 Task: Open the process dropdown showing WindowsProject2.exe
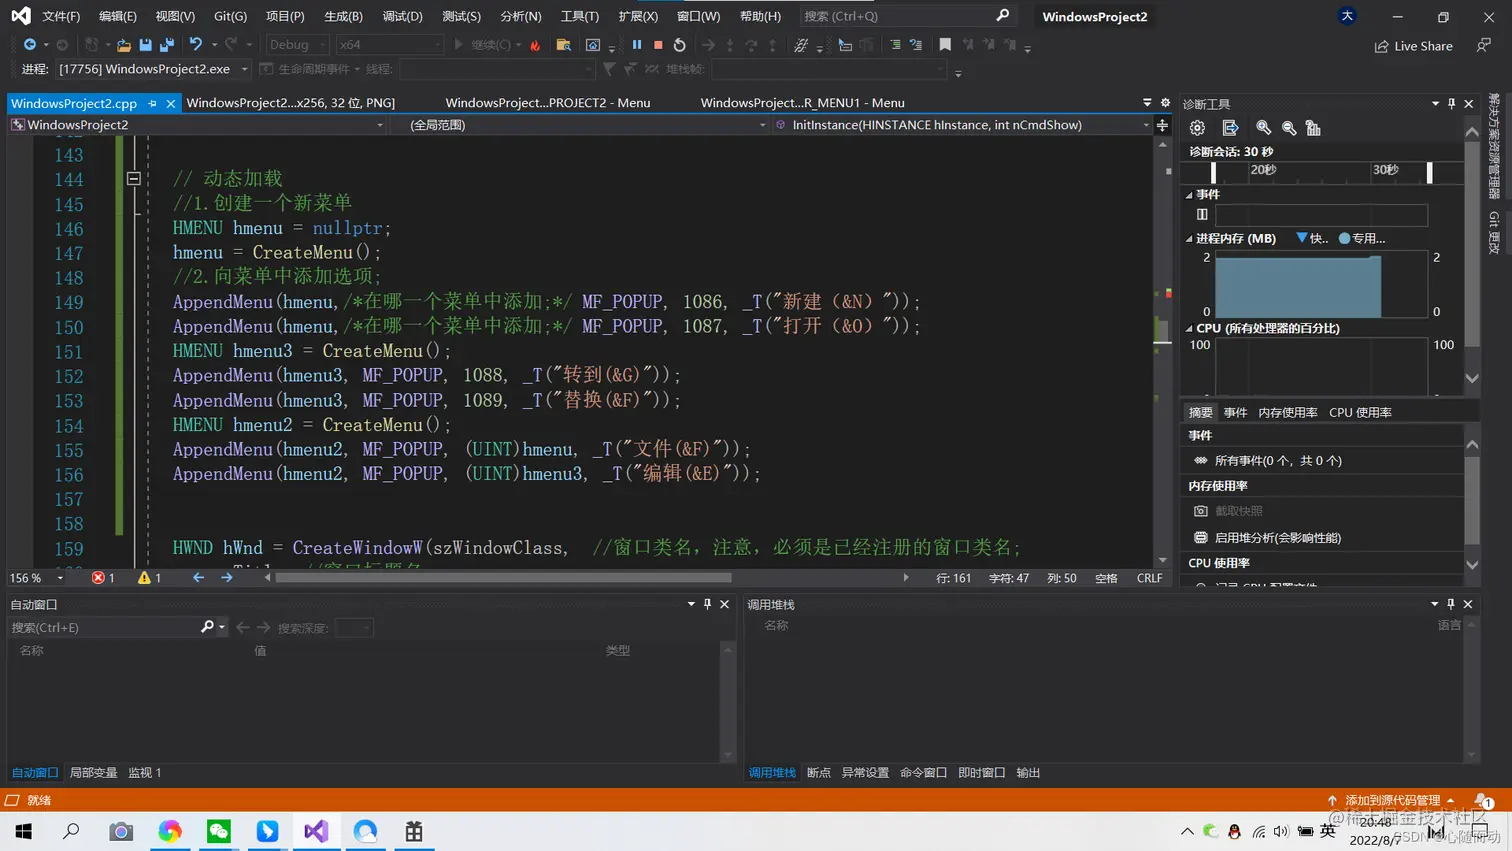click(x=152, y=69)
